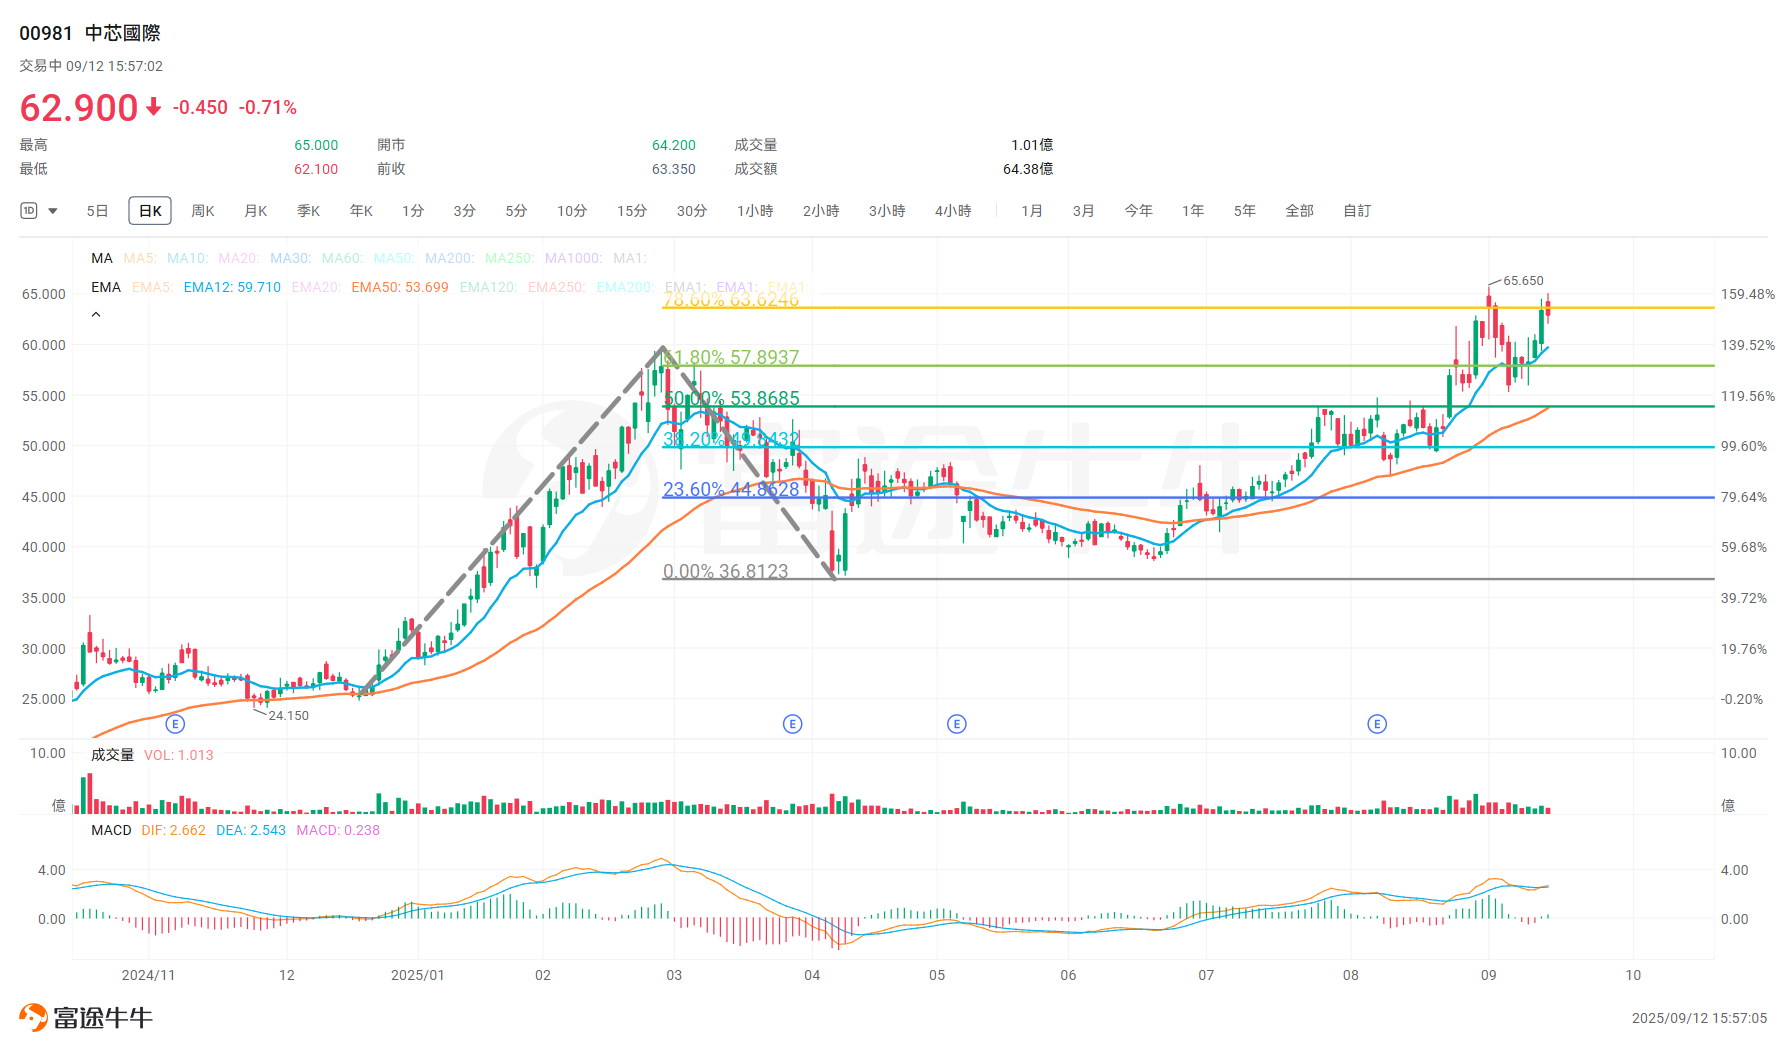
Task: Toggle the EMA12 line visibility
Action: pos(232,287)
